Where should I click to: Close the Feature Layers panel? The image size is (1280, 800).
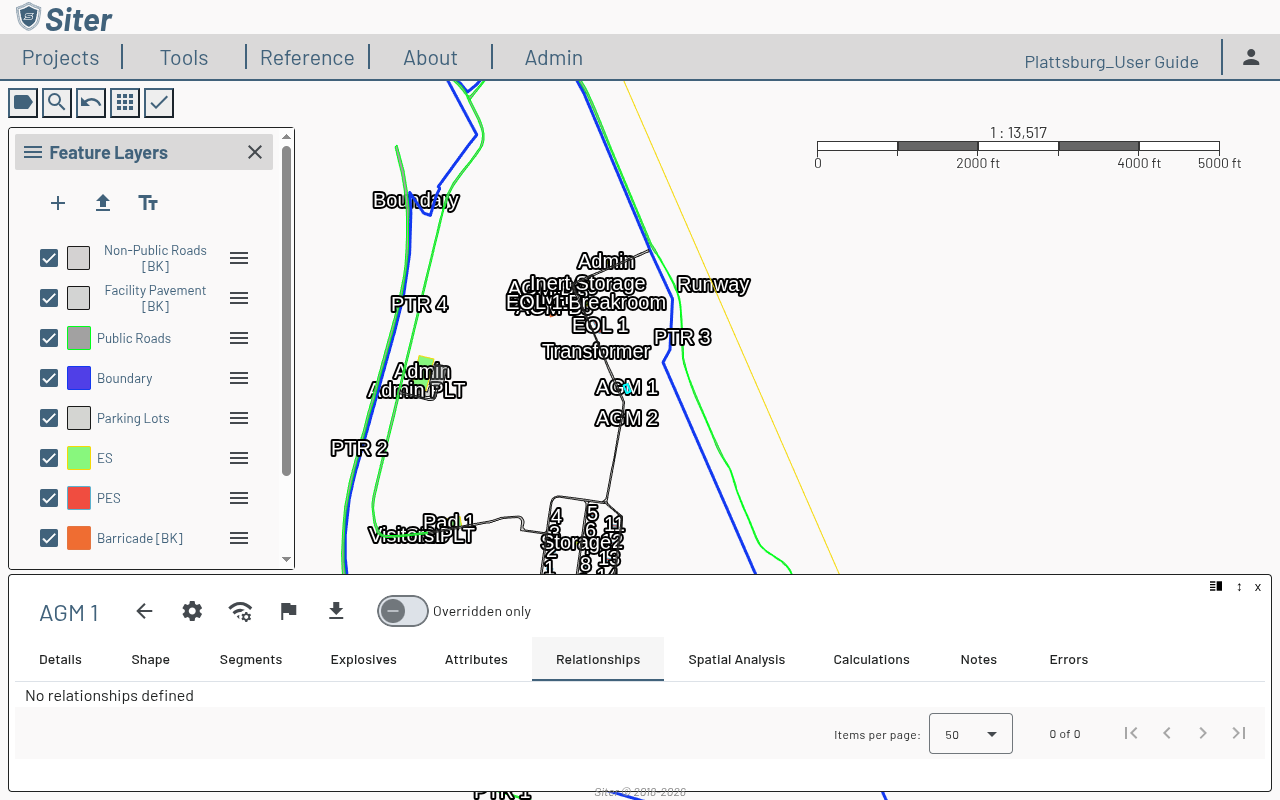click(x=255, y=152)
